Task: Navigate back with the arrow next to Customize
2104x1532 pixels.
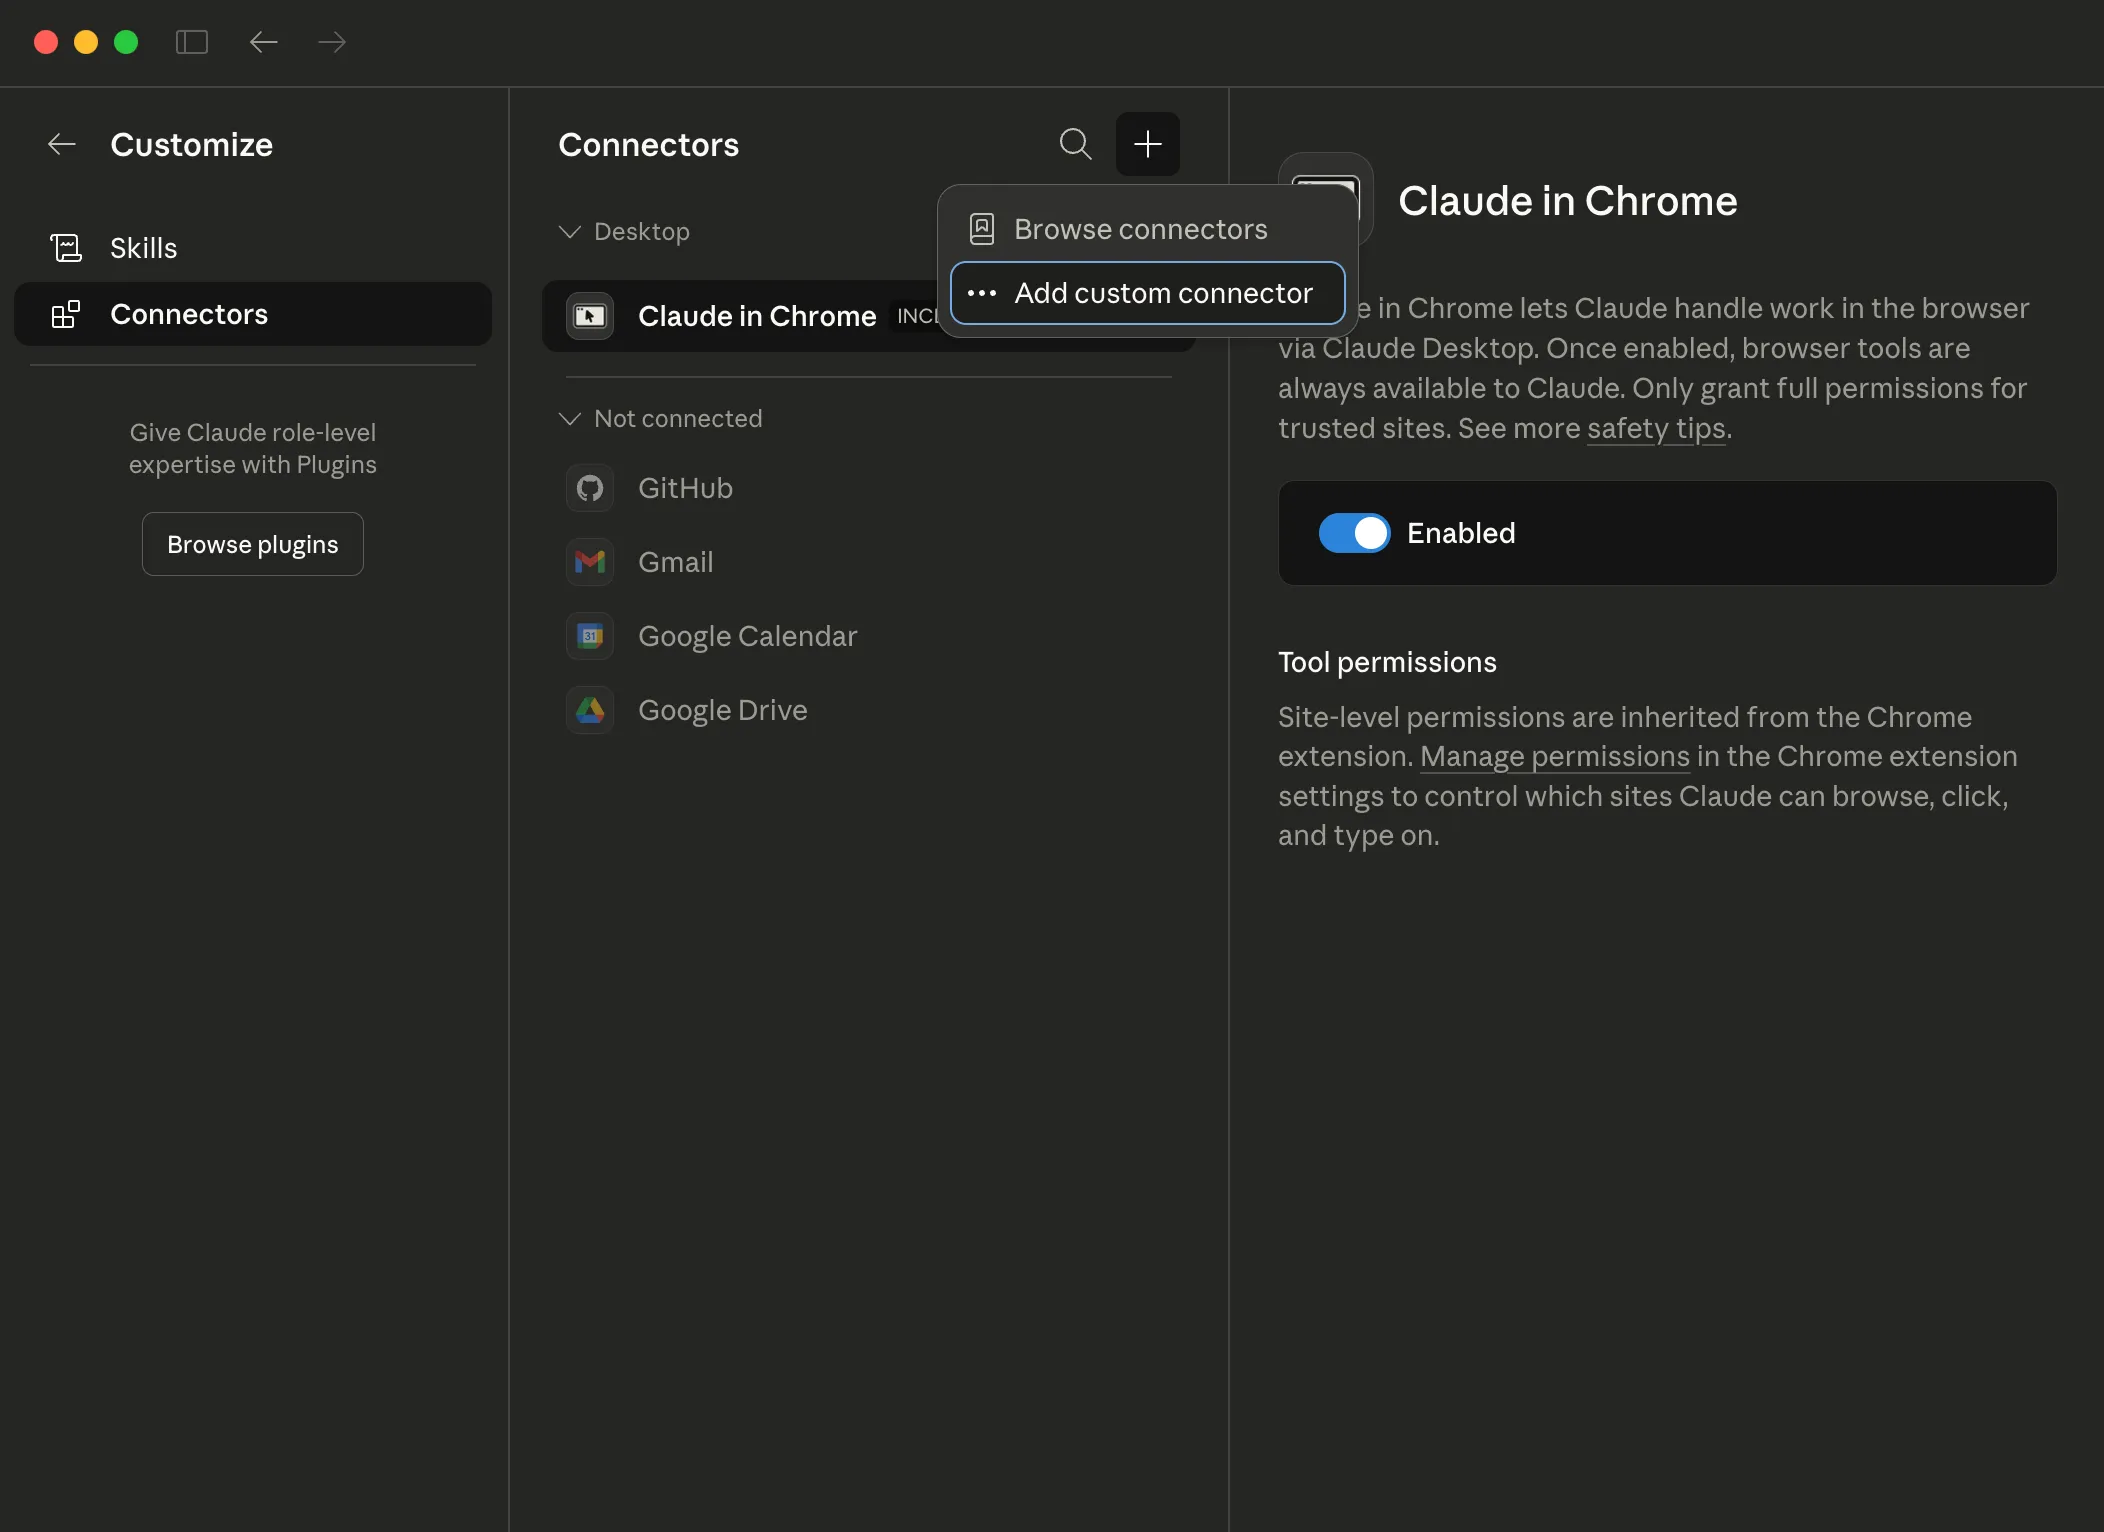Action: [61, 144]
